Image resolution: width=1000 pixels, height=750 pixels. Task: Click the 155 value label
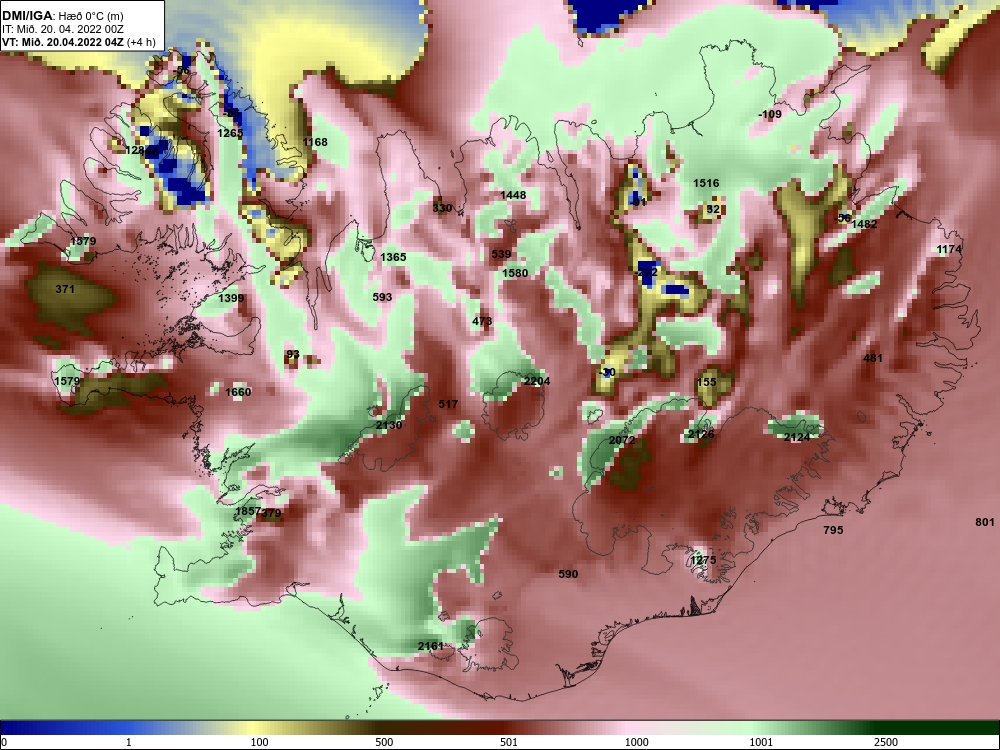707,382
